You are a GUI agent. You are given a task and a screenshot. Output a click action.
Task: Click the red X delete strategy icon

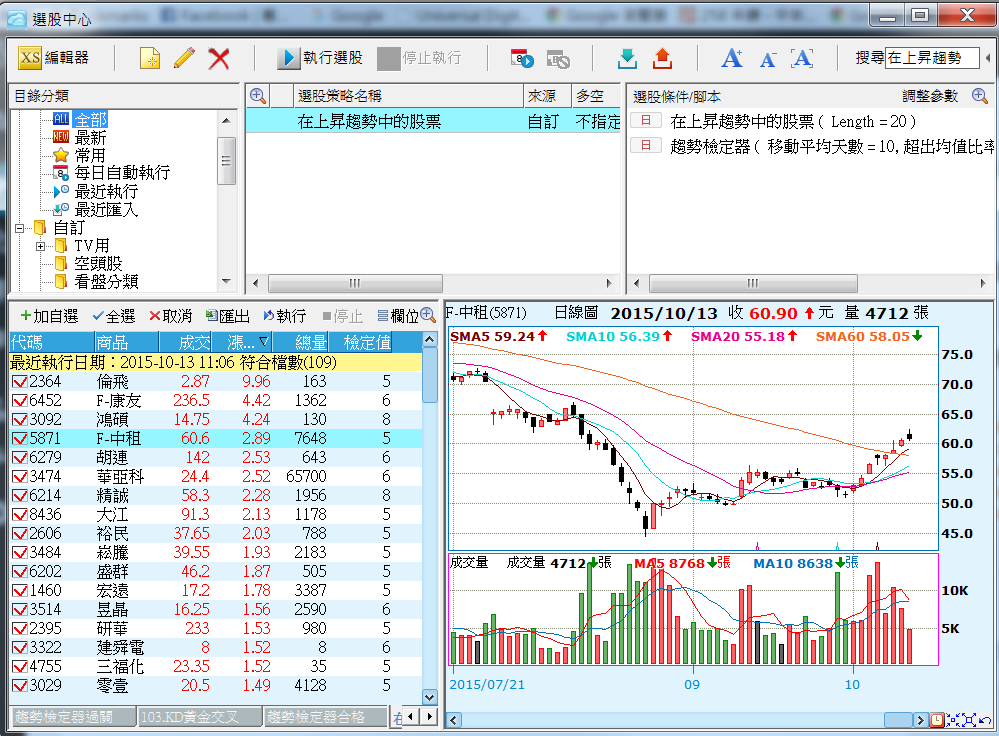point(219,58)
